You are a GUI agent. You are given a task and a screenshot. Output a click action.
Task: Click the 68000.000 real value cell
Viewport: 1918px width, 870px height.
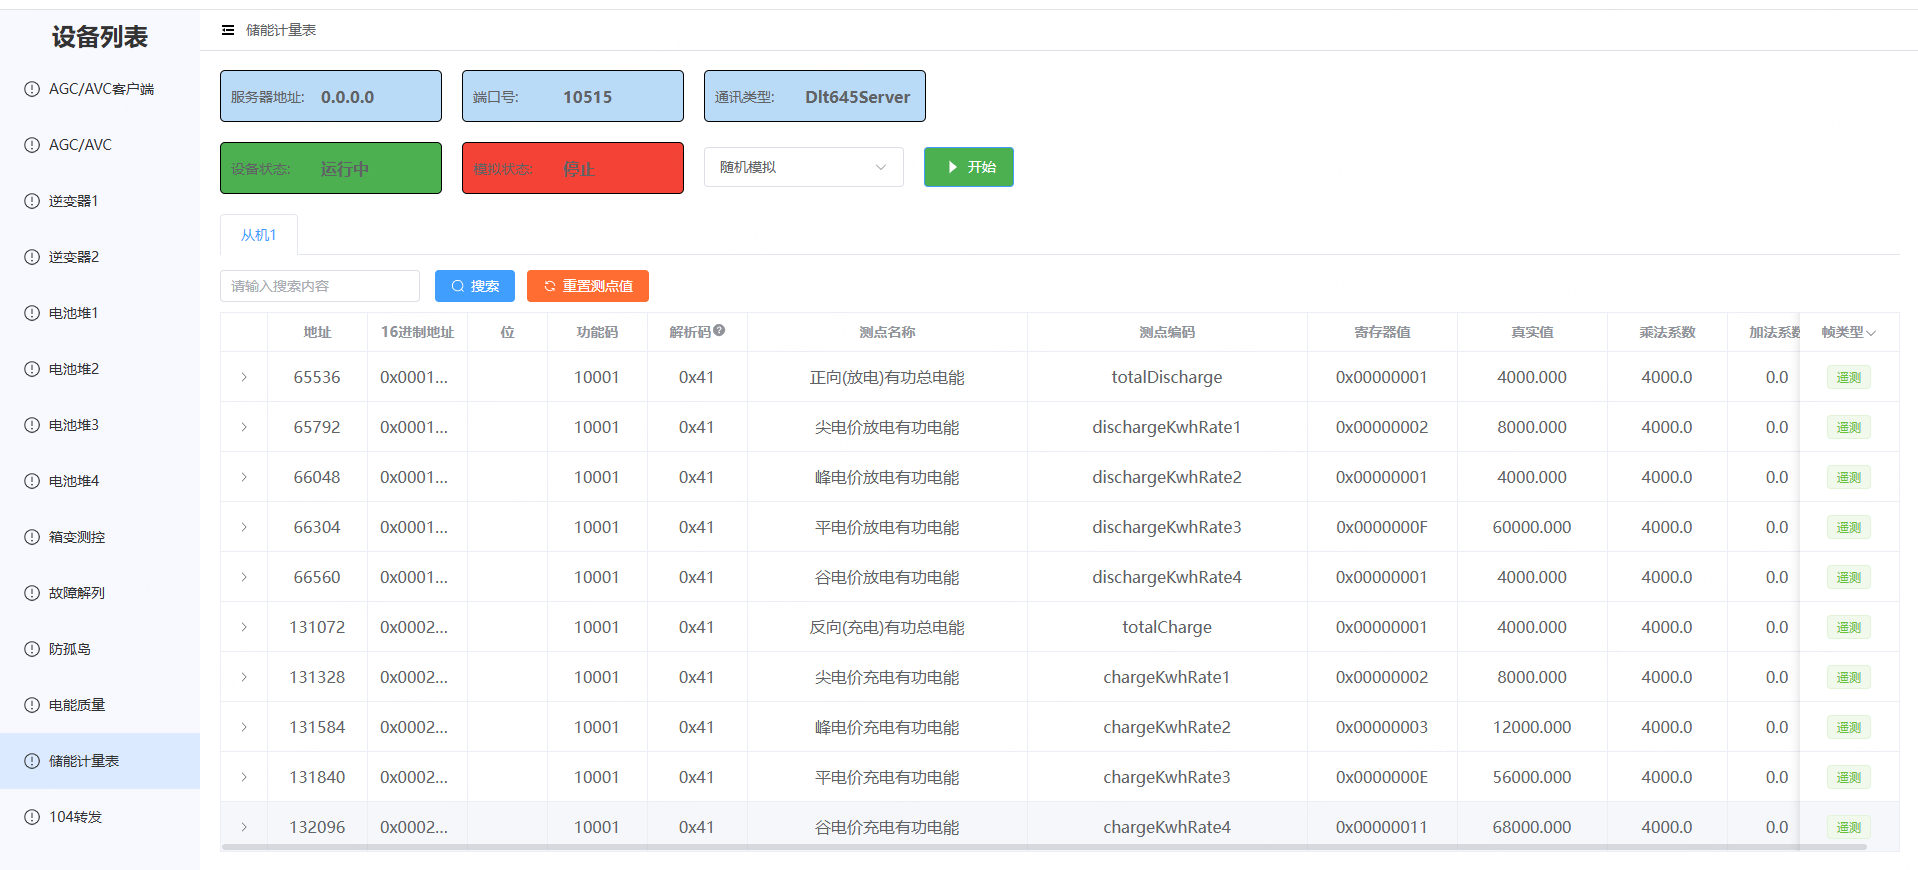pyautogui.click(x=1532, y=827)
